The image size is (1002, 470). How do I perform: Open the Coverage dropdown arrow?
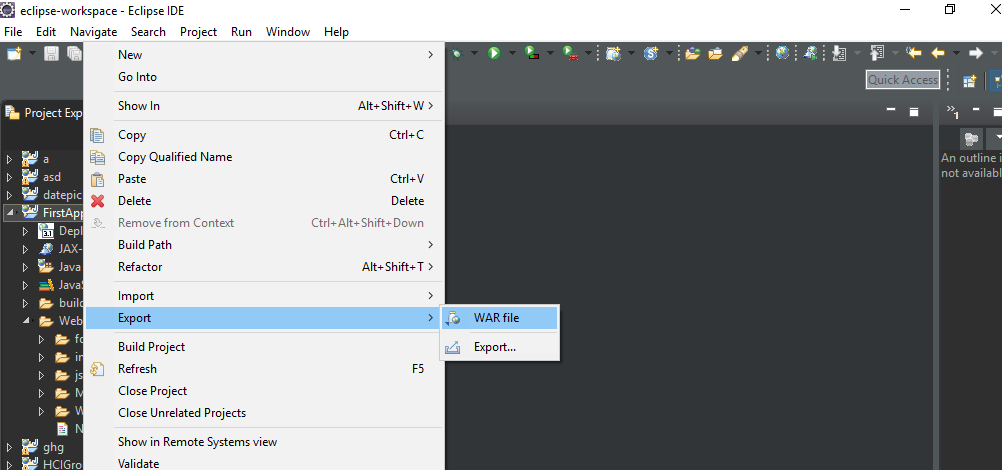click(x=550, y=54)
